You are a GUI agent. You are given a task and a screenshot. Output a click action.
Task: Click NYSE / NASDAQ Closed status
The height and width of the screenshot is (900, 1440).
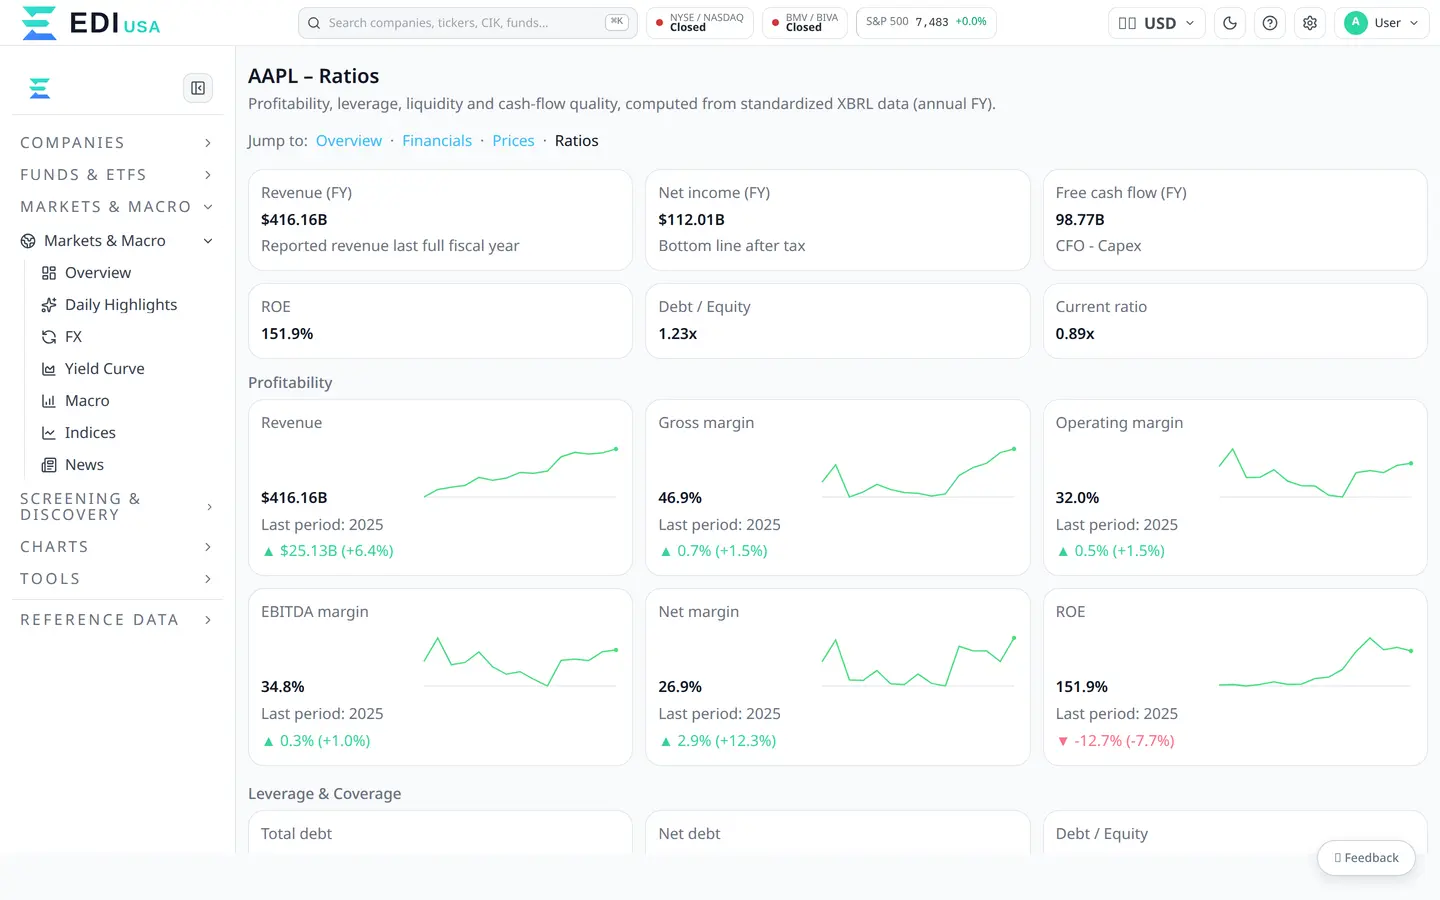pos(700,23)
